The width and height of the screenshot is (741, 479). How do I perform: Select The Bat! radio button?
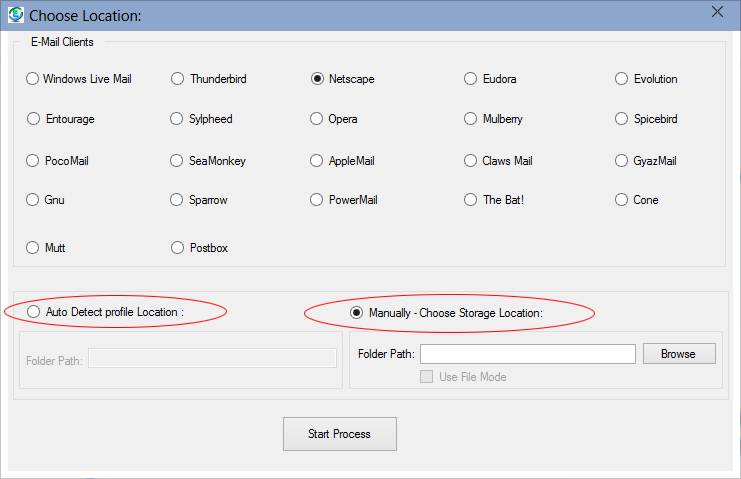471,200
